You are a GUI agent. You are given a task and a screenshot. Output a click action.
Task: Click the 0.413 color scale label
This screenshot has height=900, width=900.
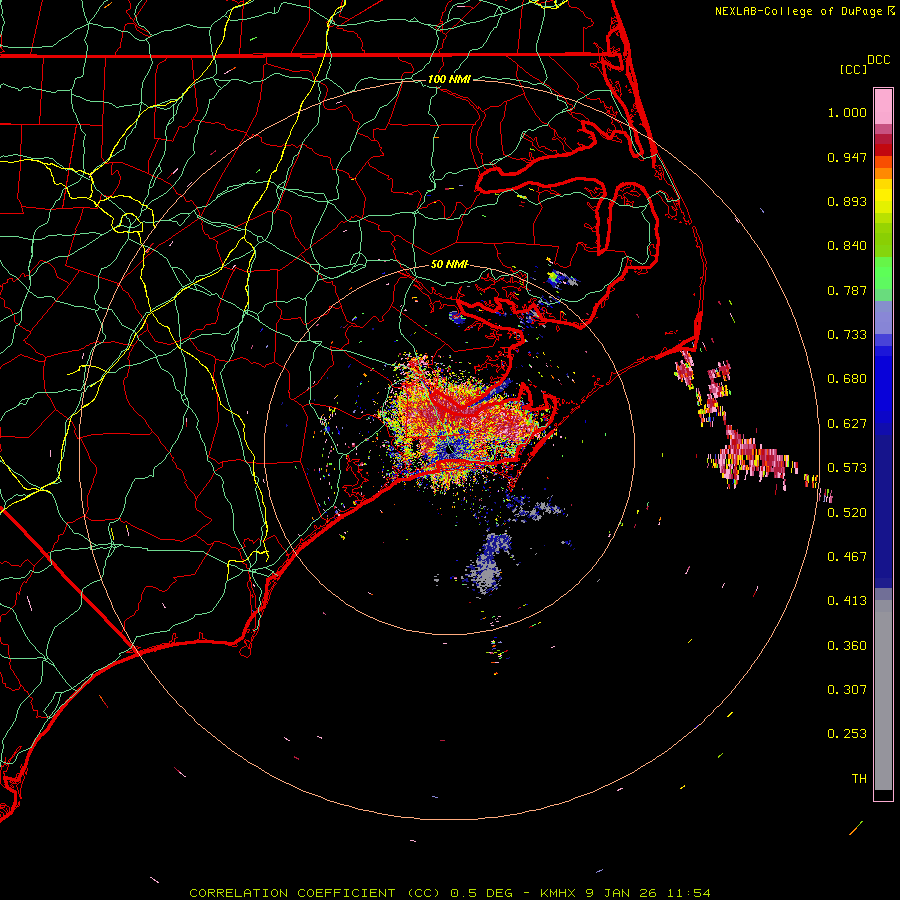tap(847, 601)
